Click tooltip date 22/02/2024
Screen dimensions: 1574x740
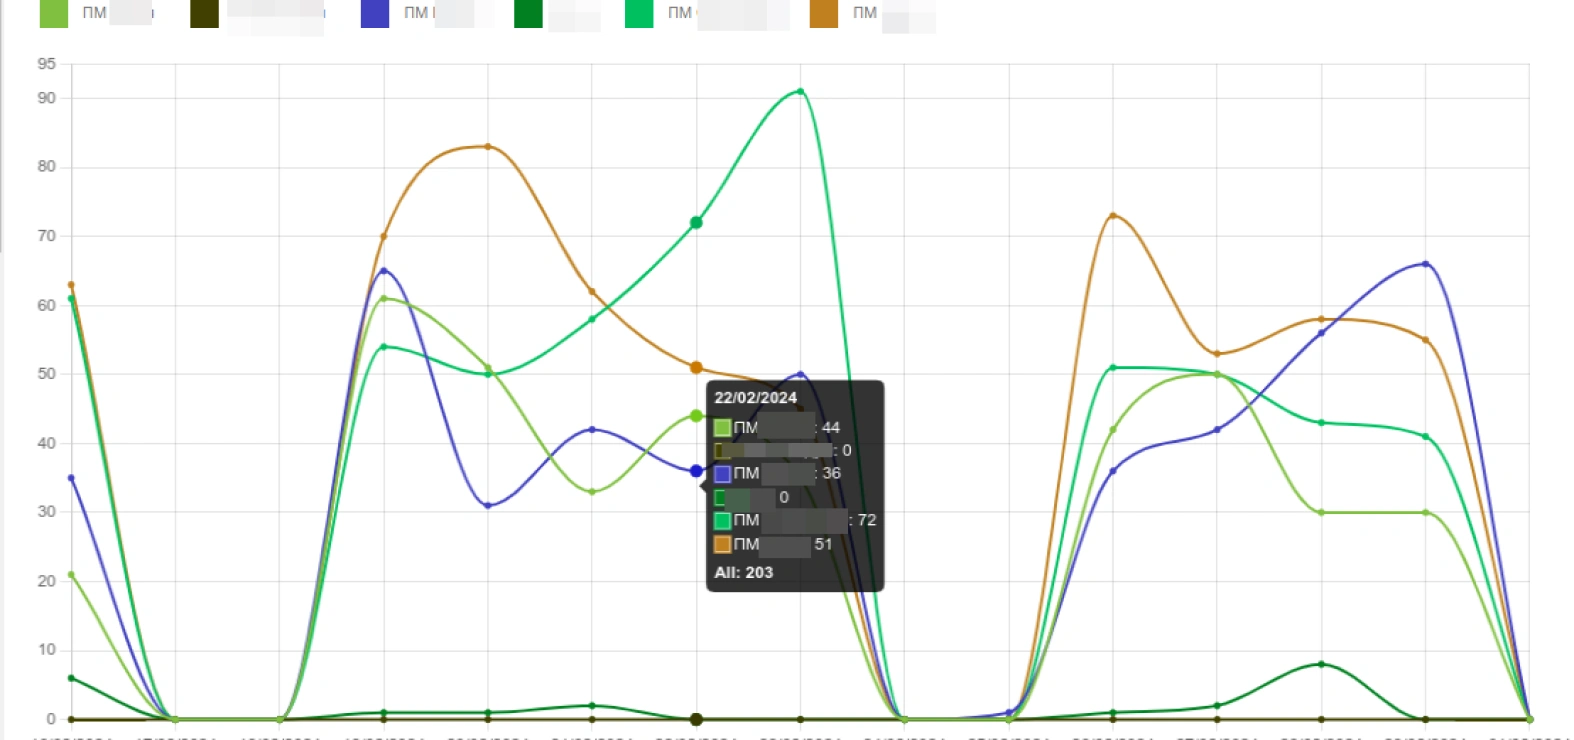[x=756, y=398]
